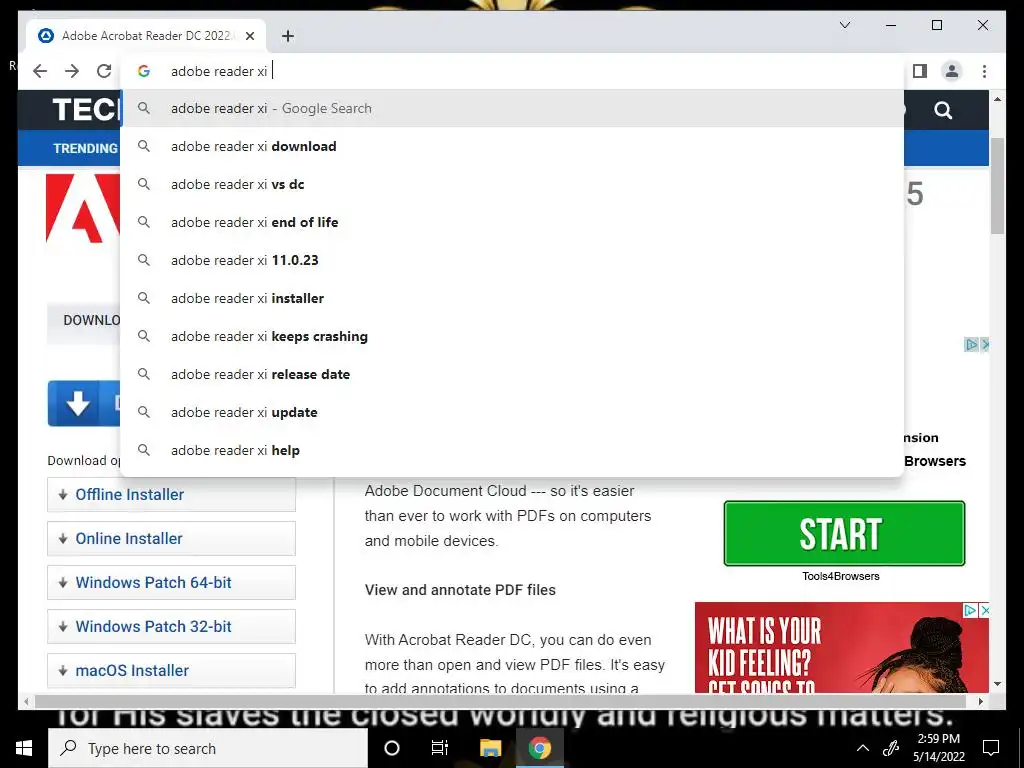Click the horizontal scrollbar thumb at the bottom
Screen dimensions: 1024x768
tap(502, 701)
